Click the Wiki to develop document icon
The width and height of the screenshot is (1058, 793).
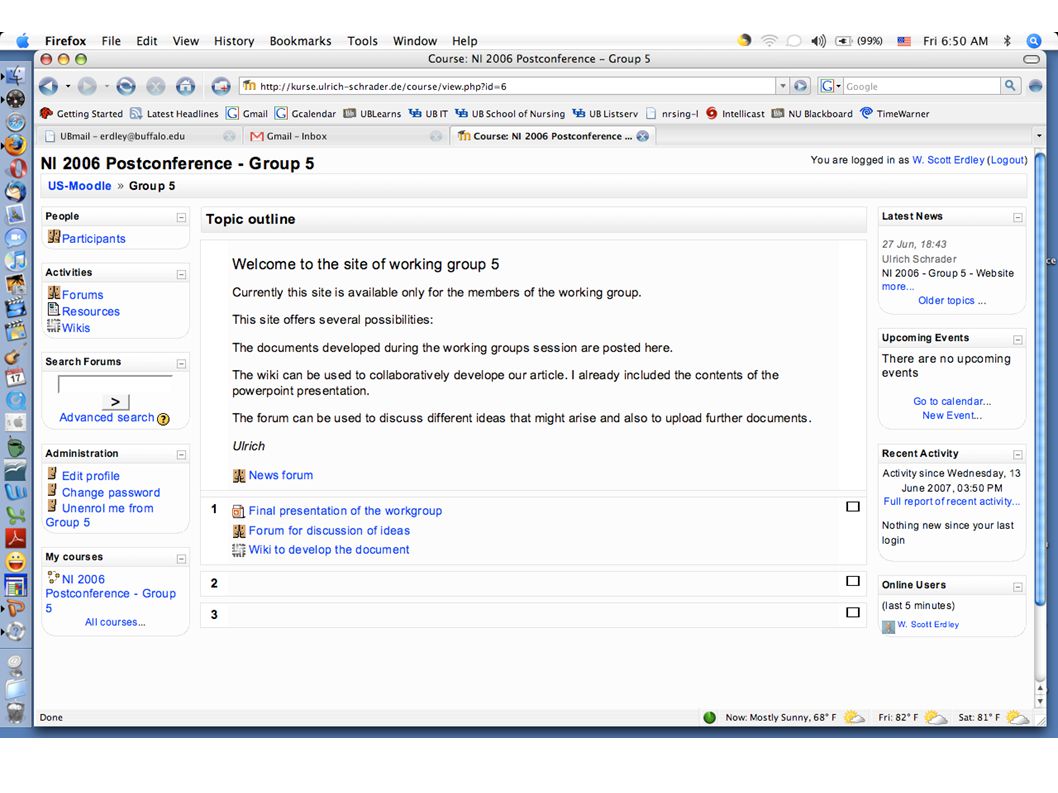(238, 550)
